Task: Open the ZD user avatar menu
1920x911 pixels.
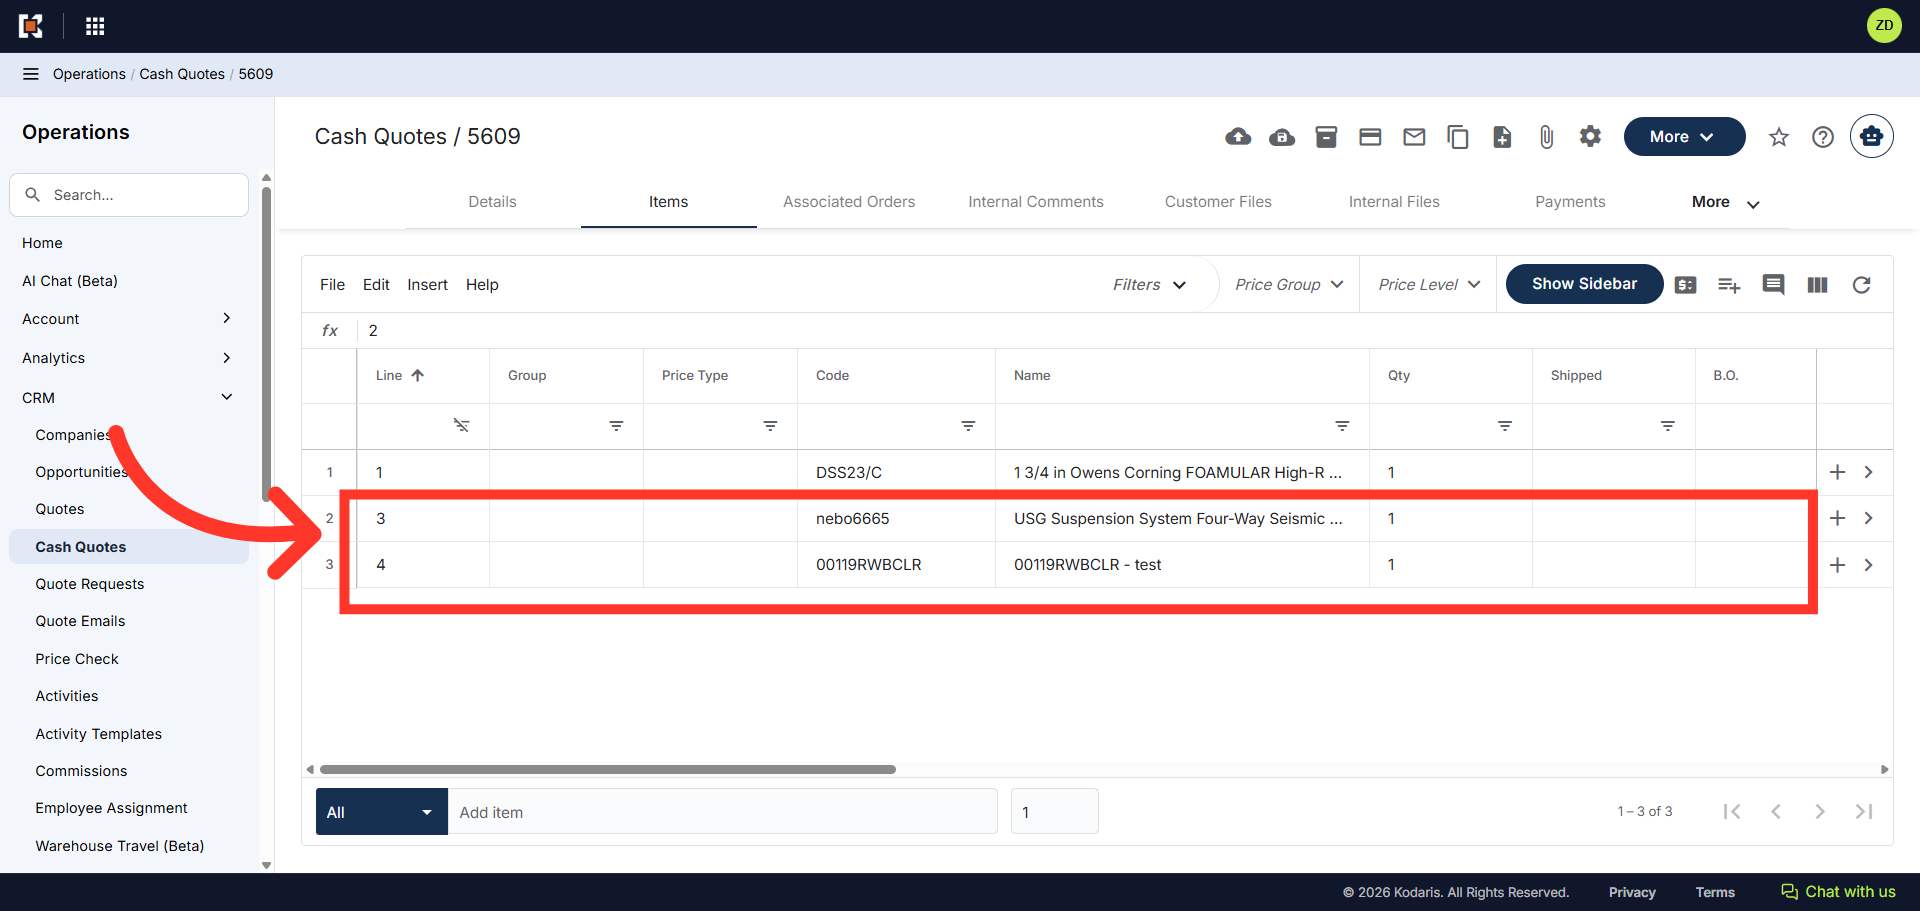Action: (x=1884, y=26)
